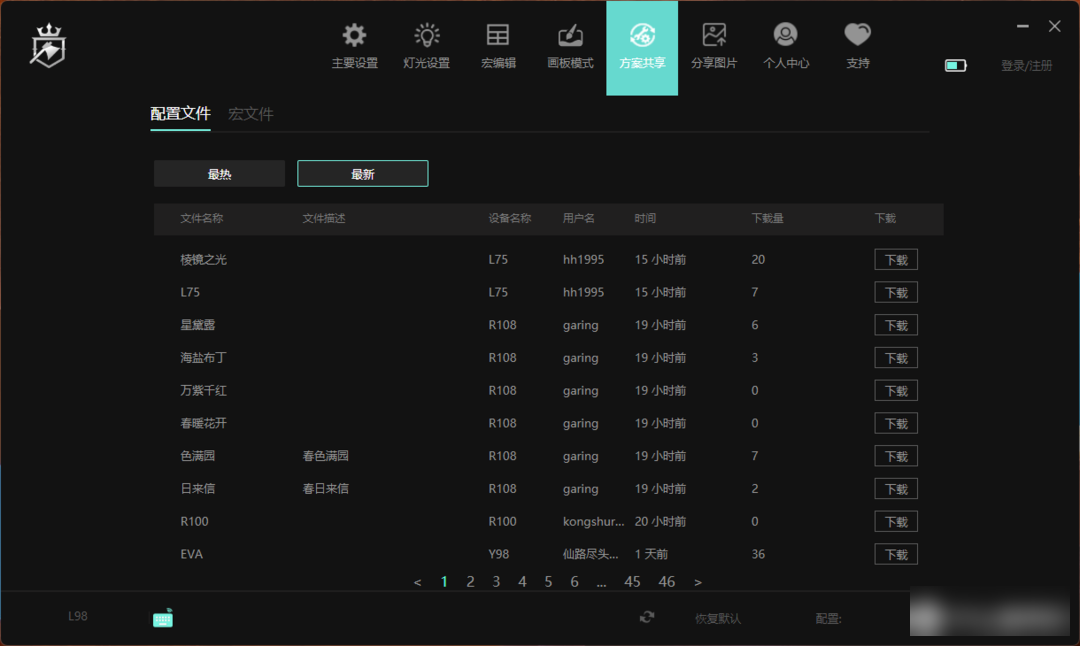The height and width of the screenshot is (646, 1080).
Task: Click the 下载量 column header
Action: coord(767,218)
